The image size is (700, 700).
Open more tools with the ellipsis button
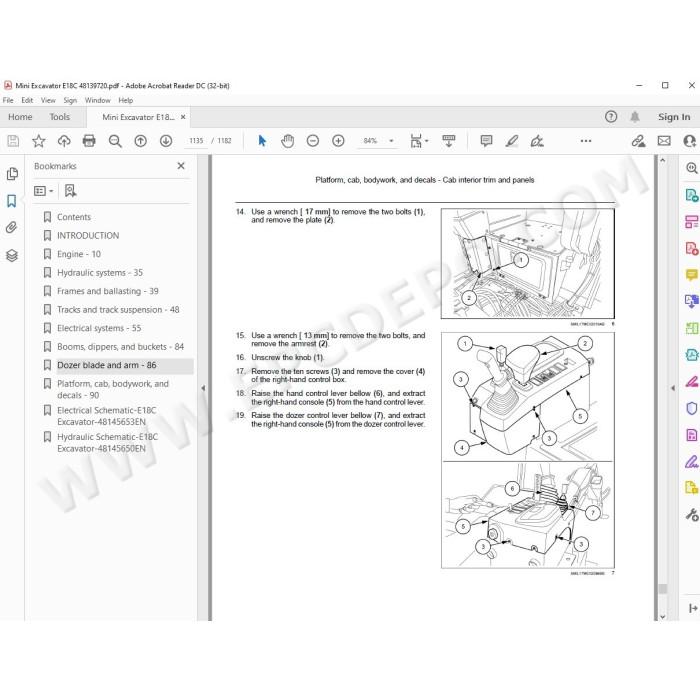tap(586, 141)
